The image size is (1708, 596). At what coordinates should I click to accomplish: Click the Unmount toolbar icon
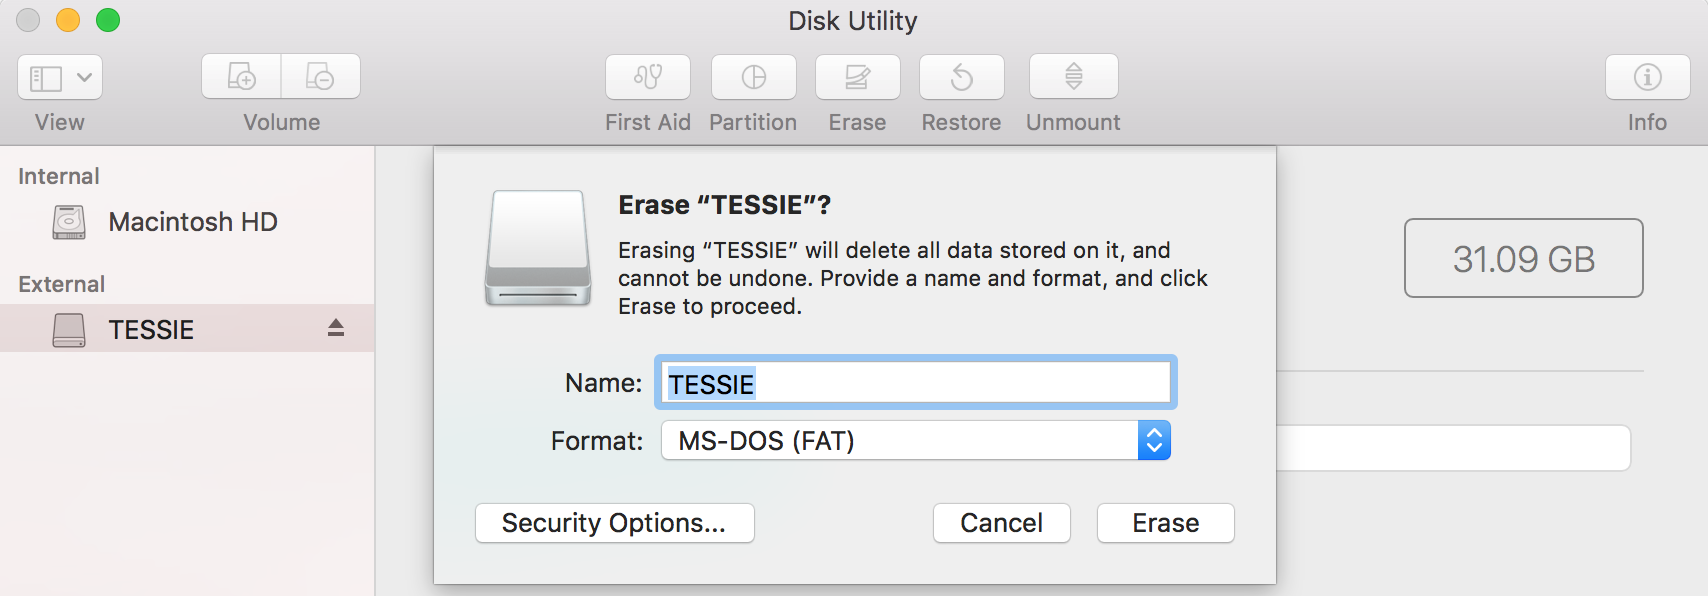coord(1074,77)
